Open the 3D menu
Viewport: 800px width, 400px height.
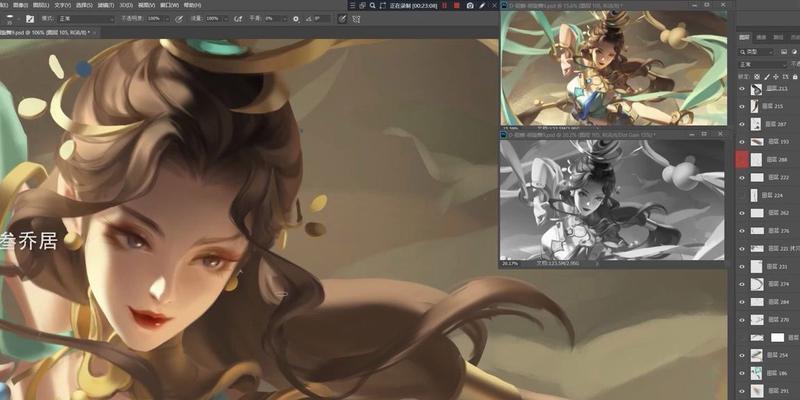[x=126, y=5]
